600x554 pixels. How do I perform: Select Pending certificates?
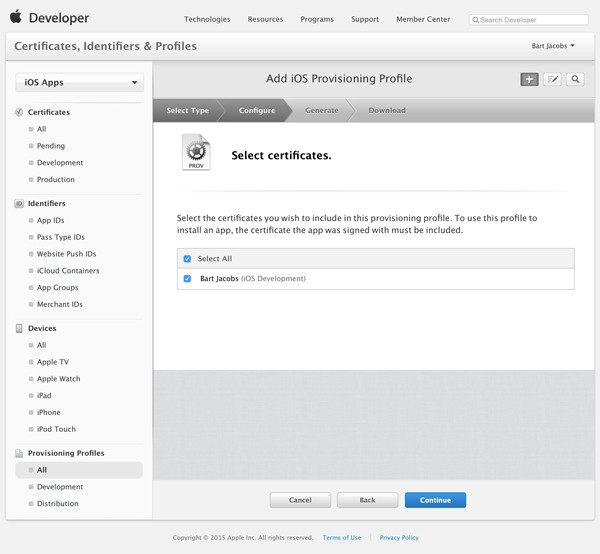[51, 146]
